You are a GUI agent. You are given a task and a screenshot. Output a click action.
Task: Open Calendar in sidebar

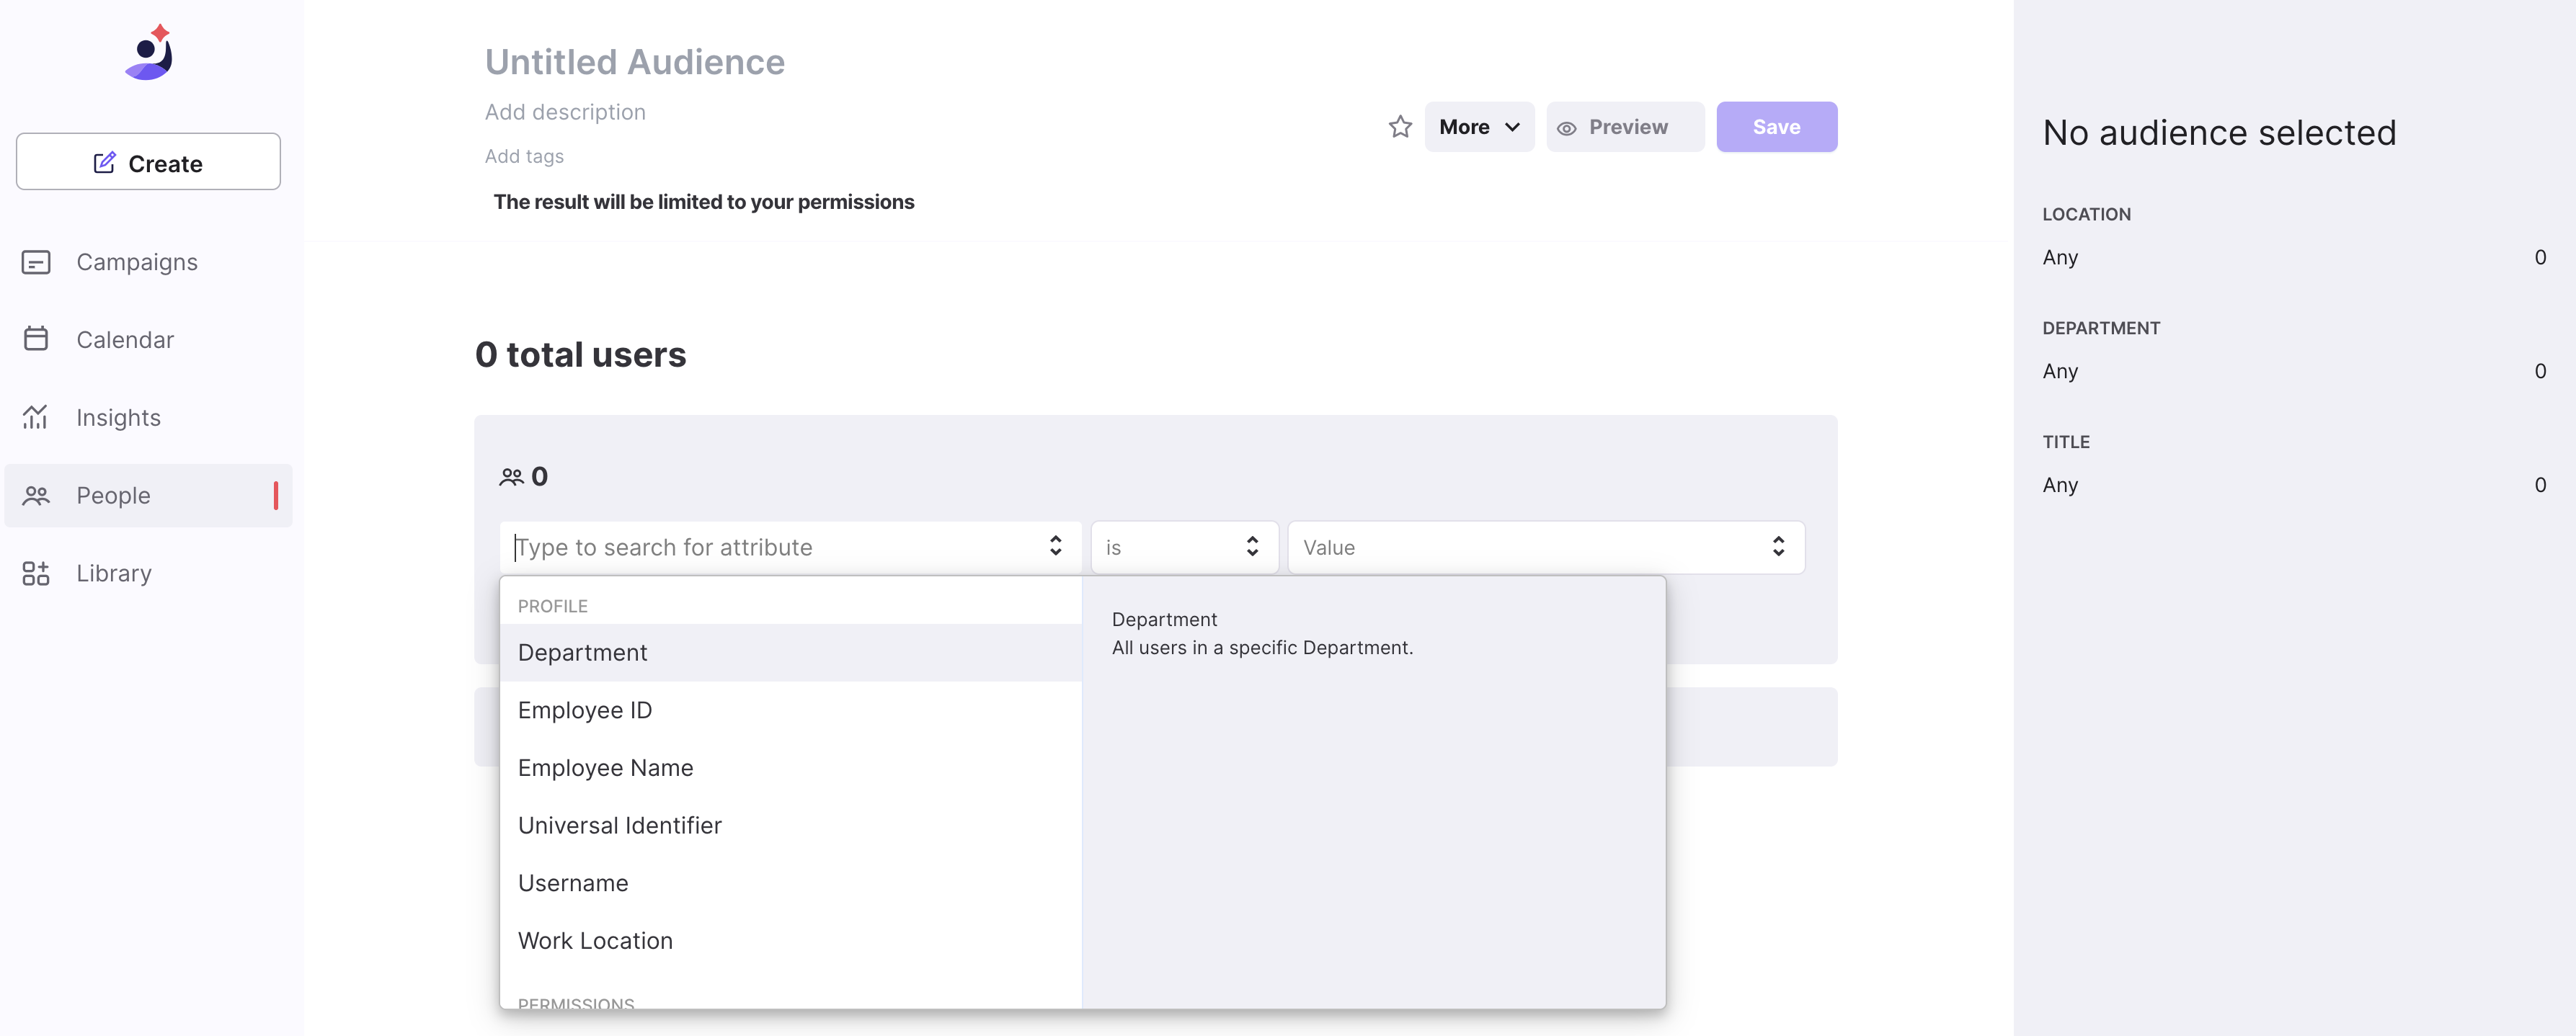coord(148,339)
